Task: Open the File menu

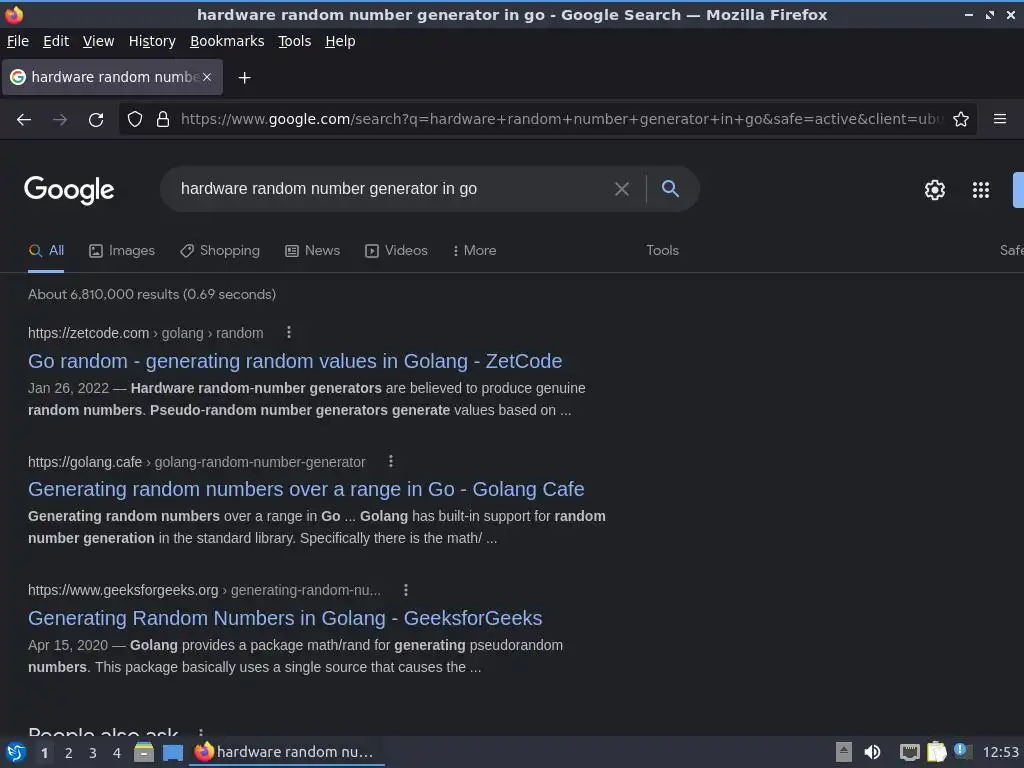Action: tap(18, 41)
